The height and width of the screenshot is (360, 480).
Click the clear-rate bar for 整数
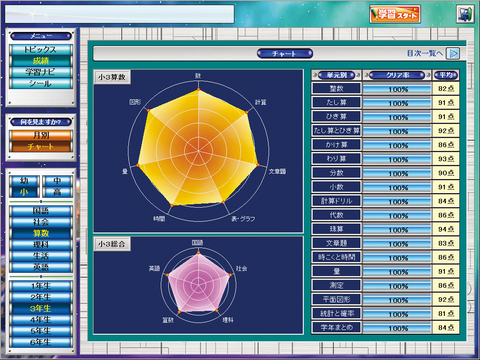pos(397,89)
